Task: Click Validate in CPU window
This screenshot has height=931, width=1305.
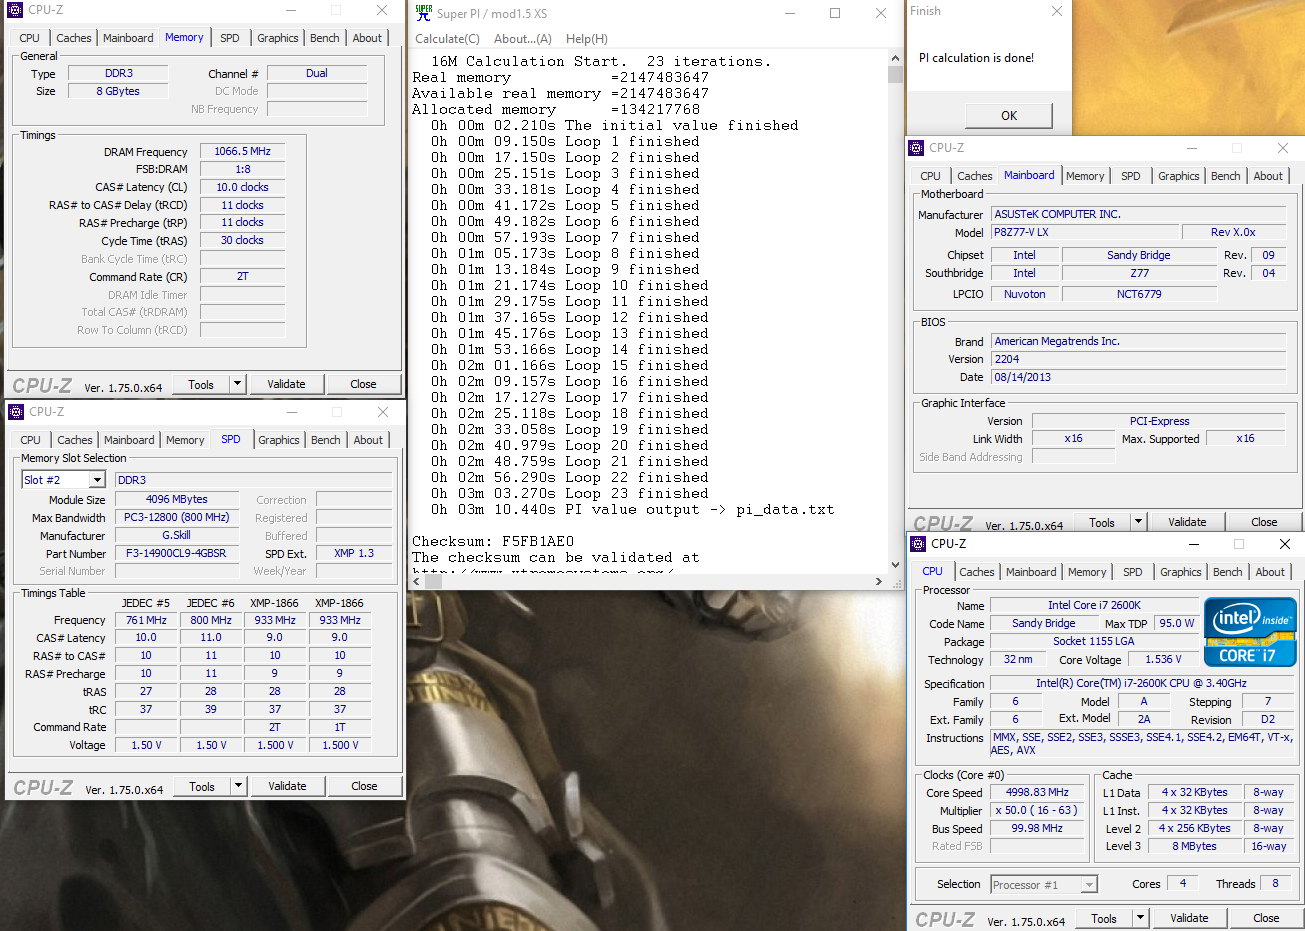Action: 1189,918
